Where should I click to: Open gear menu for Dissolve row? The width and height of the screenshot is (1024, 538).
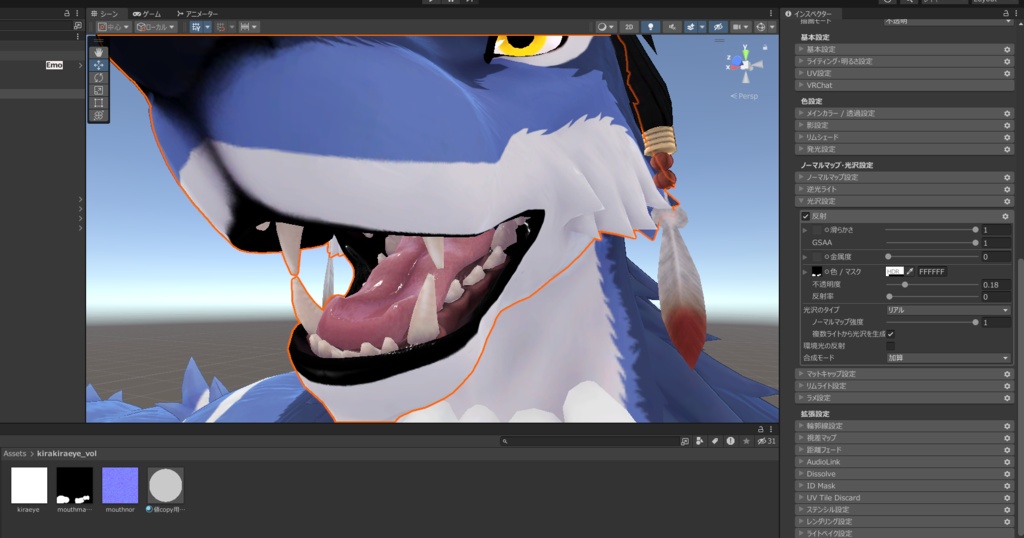coord(1007,474)
